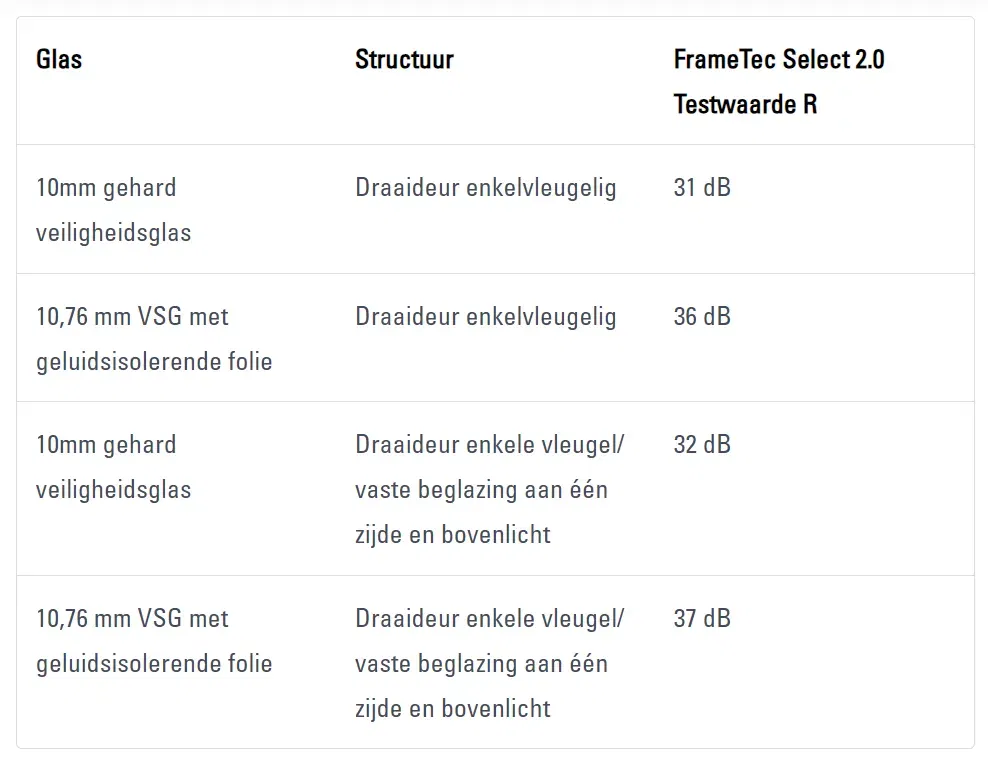Click the 32 dB test value
Screen dimensions: 988x763
click(702, 445)
